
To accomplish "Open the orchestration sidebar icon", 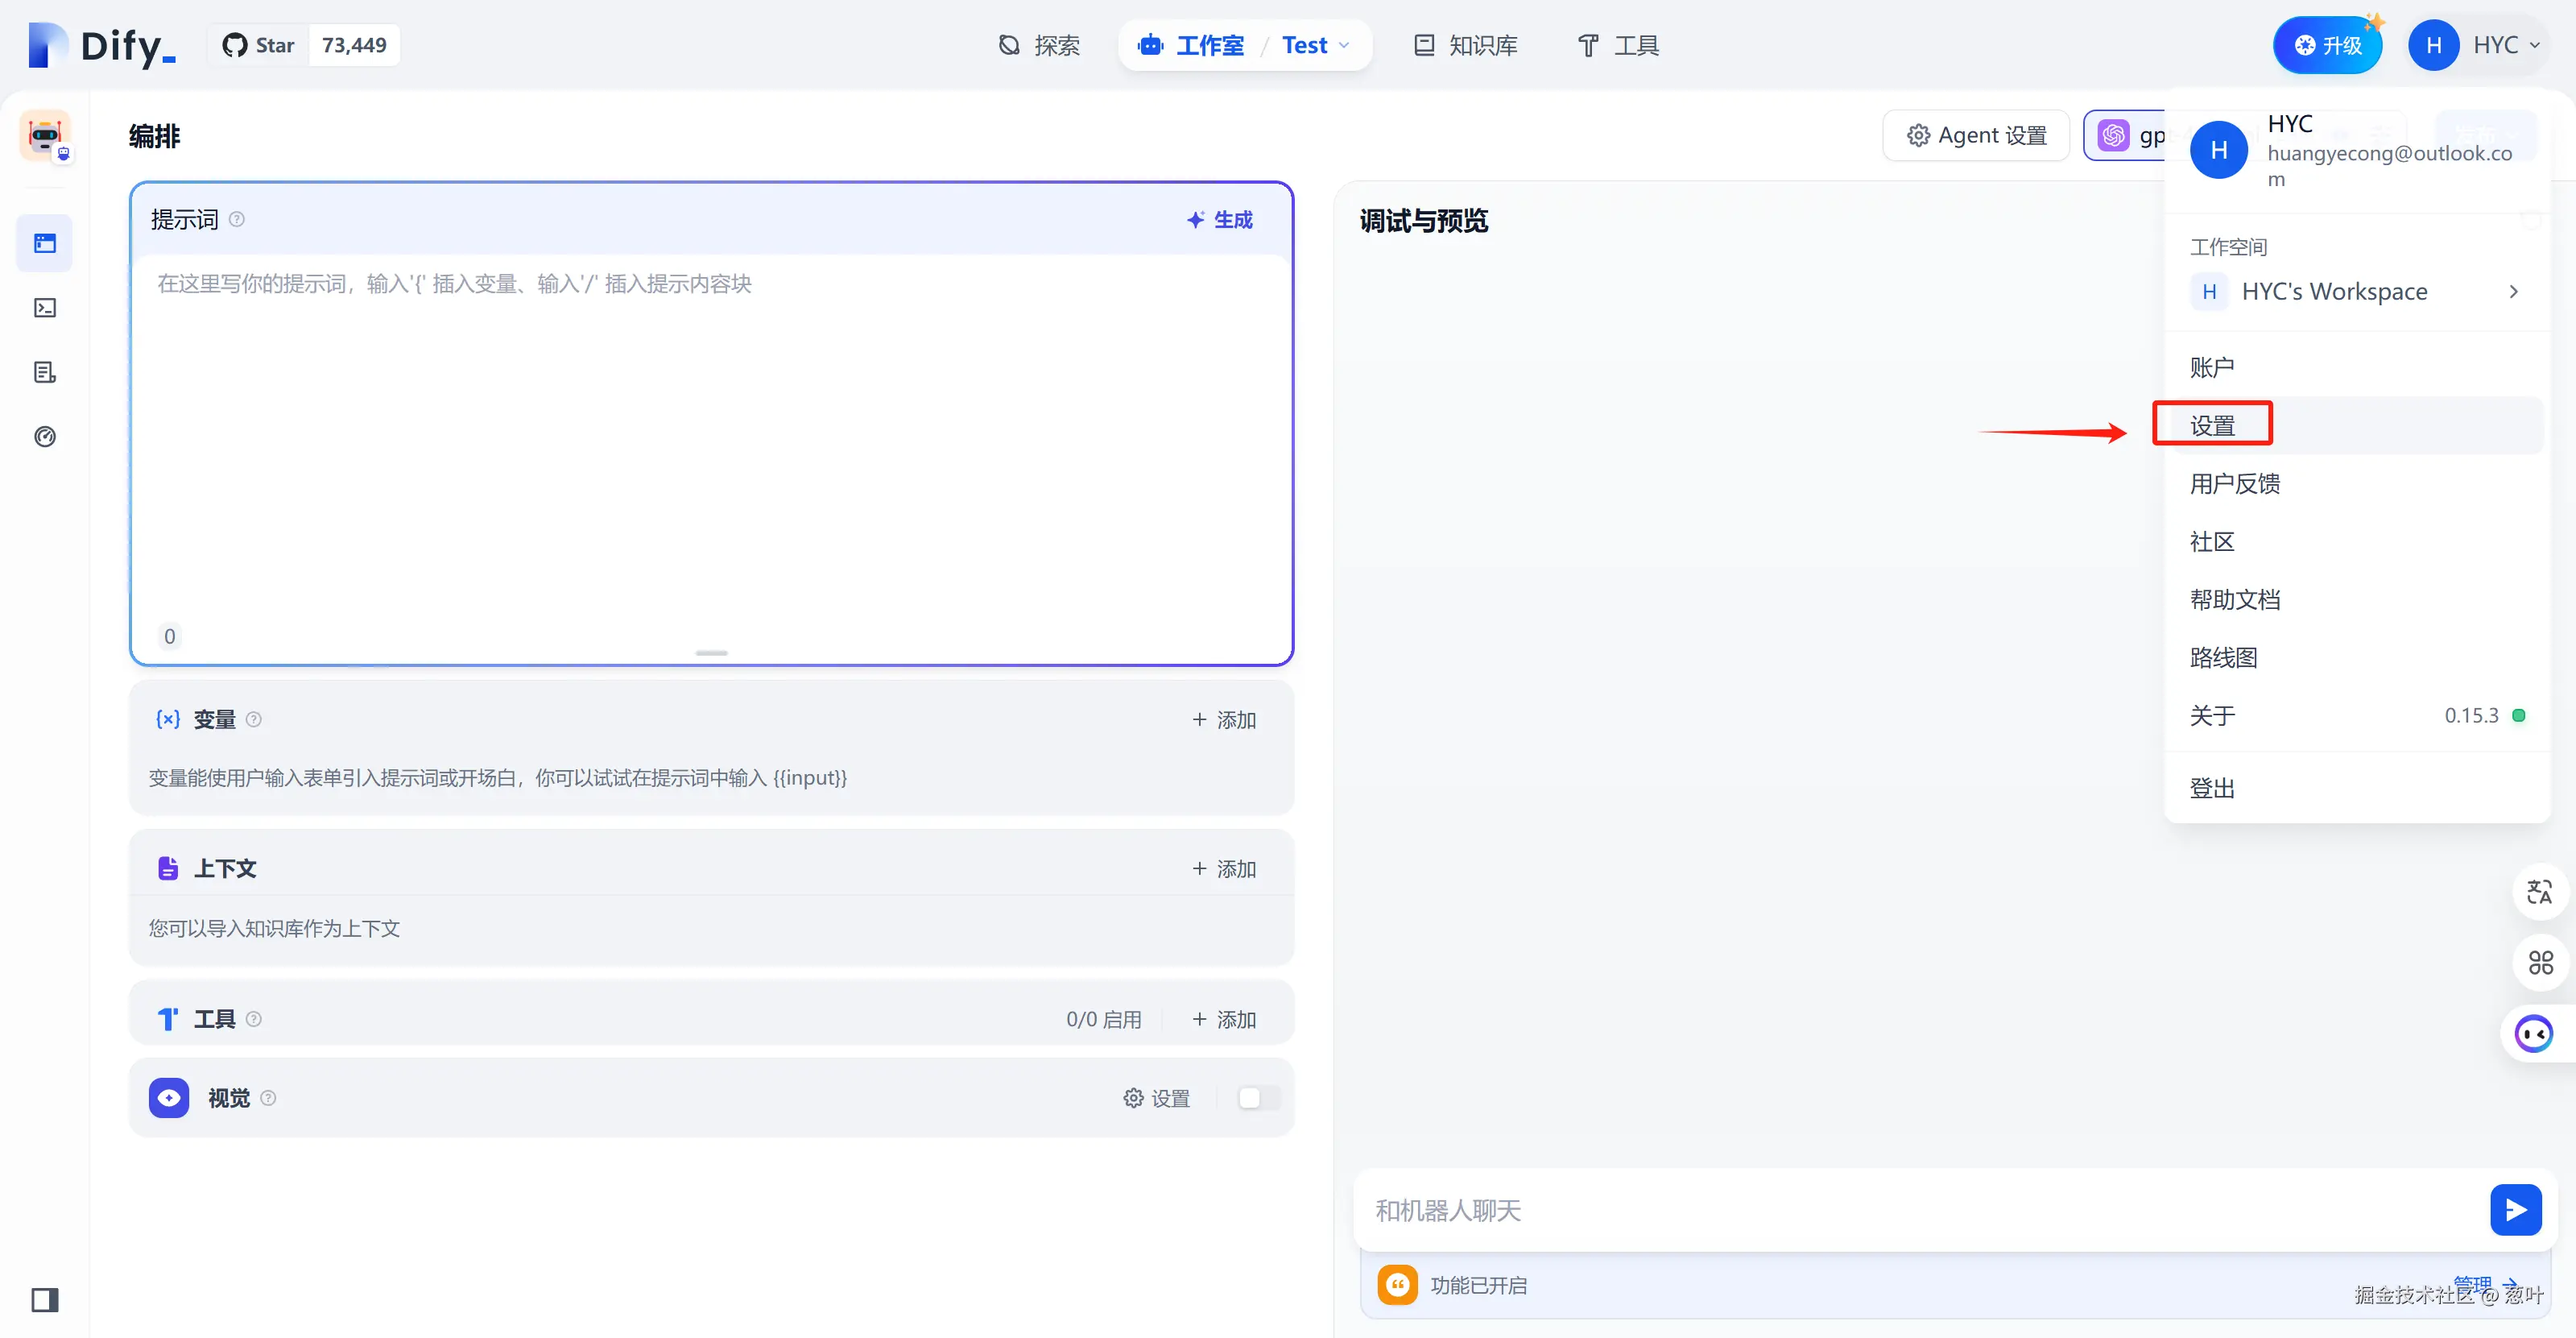I will [45, 243].
